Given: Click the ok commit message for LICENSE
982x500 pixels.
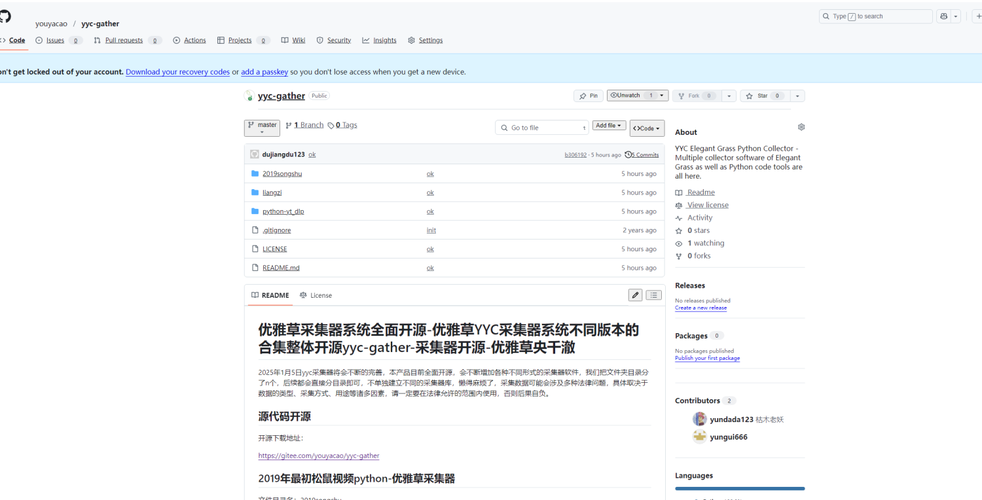Looking at the screenshot, I should 430,249.
